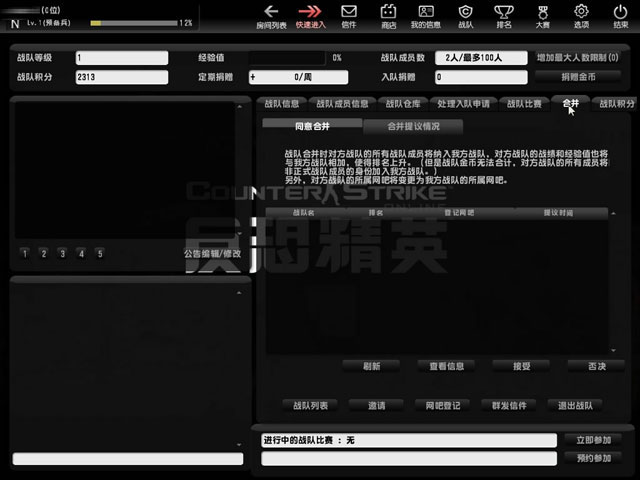Click the room list back-arrow icon
The image size is (640, 480).
271,12
